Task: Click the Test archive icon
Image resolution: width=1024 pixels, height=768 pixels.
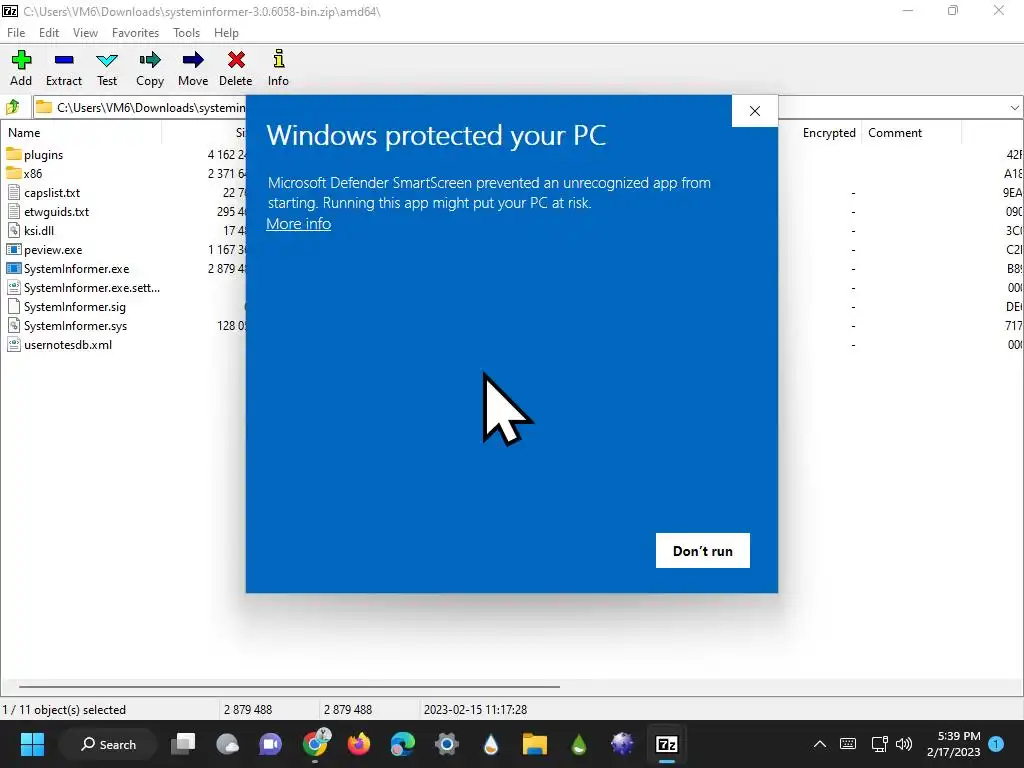Action: tap(107, 60)
